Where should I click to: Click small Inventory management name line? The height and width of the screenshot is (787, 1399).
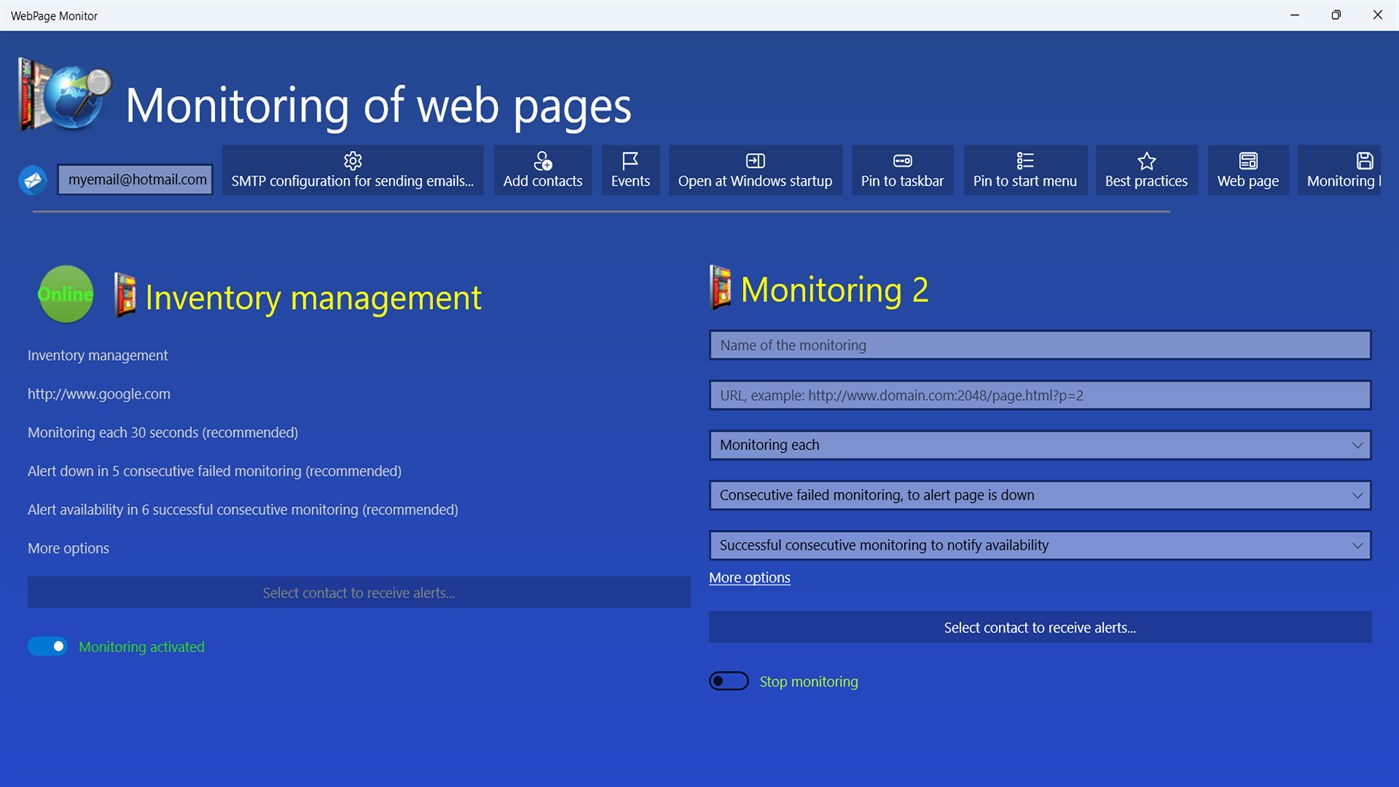click(x=98, y=355)
